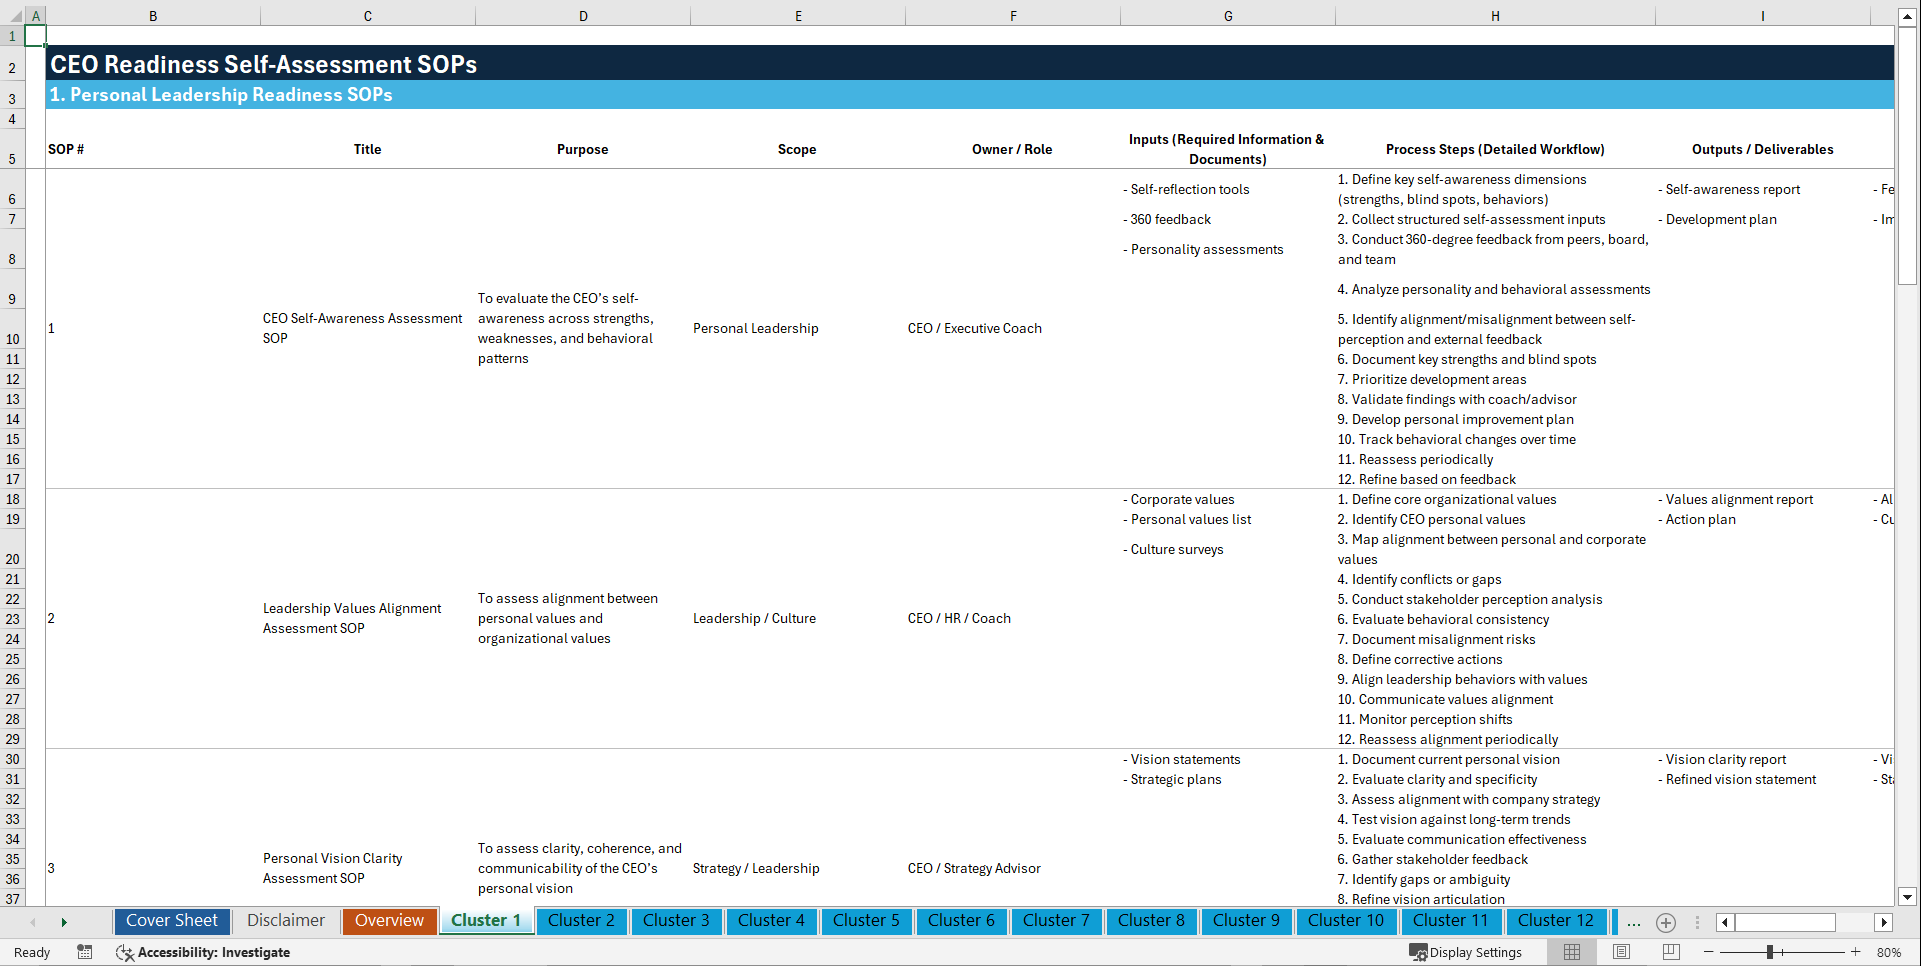Click the previous sheet navigation arrow

[33, 922]
